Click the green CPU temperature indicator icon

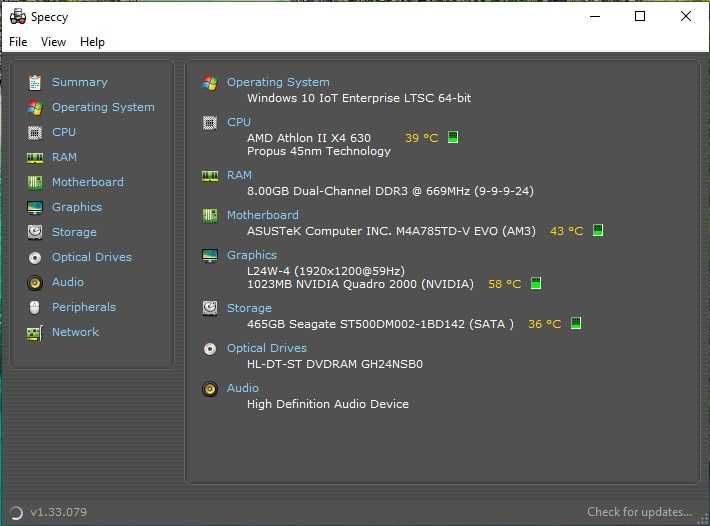coord(453,137)
